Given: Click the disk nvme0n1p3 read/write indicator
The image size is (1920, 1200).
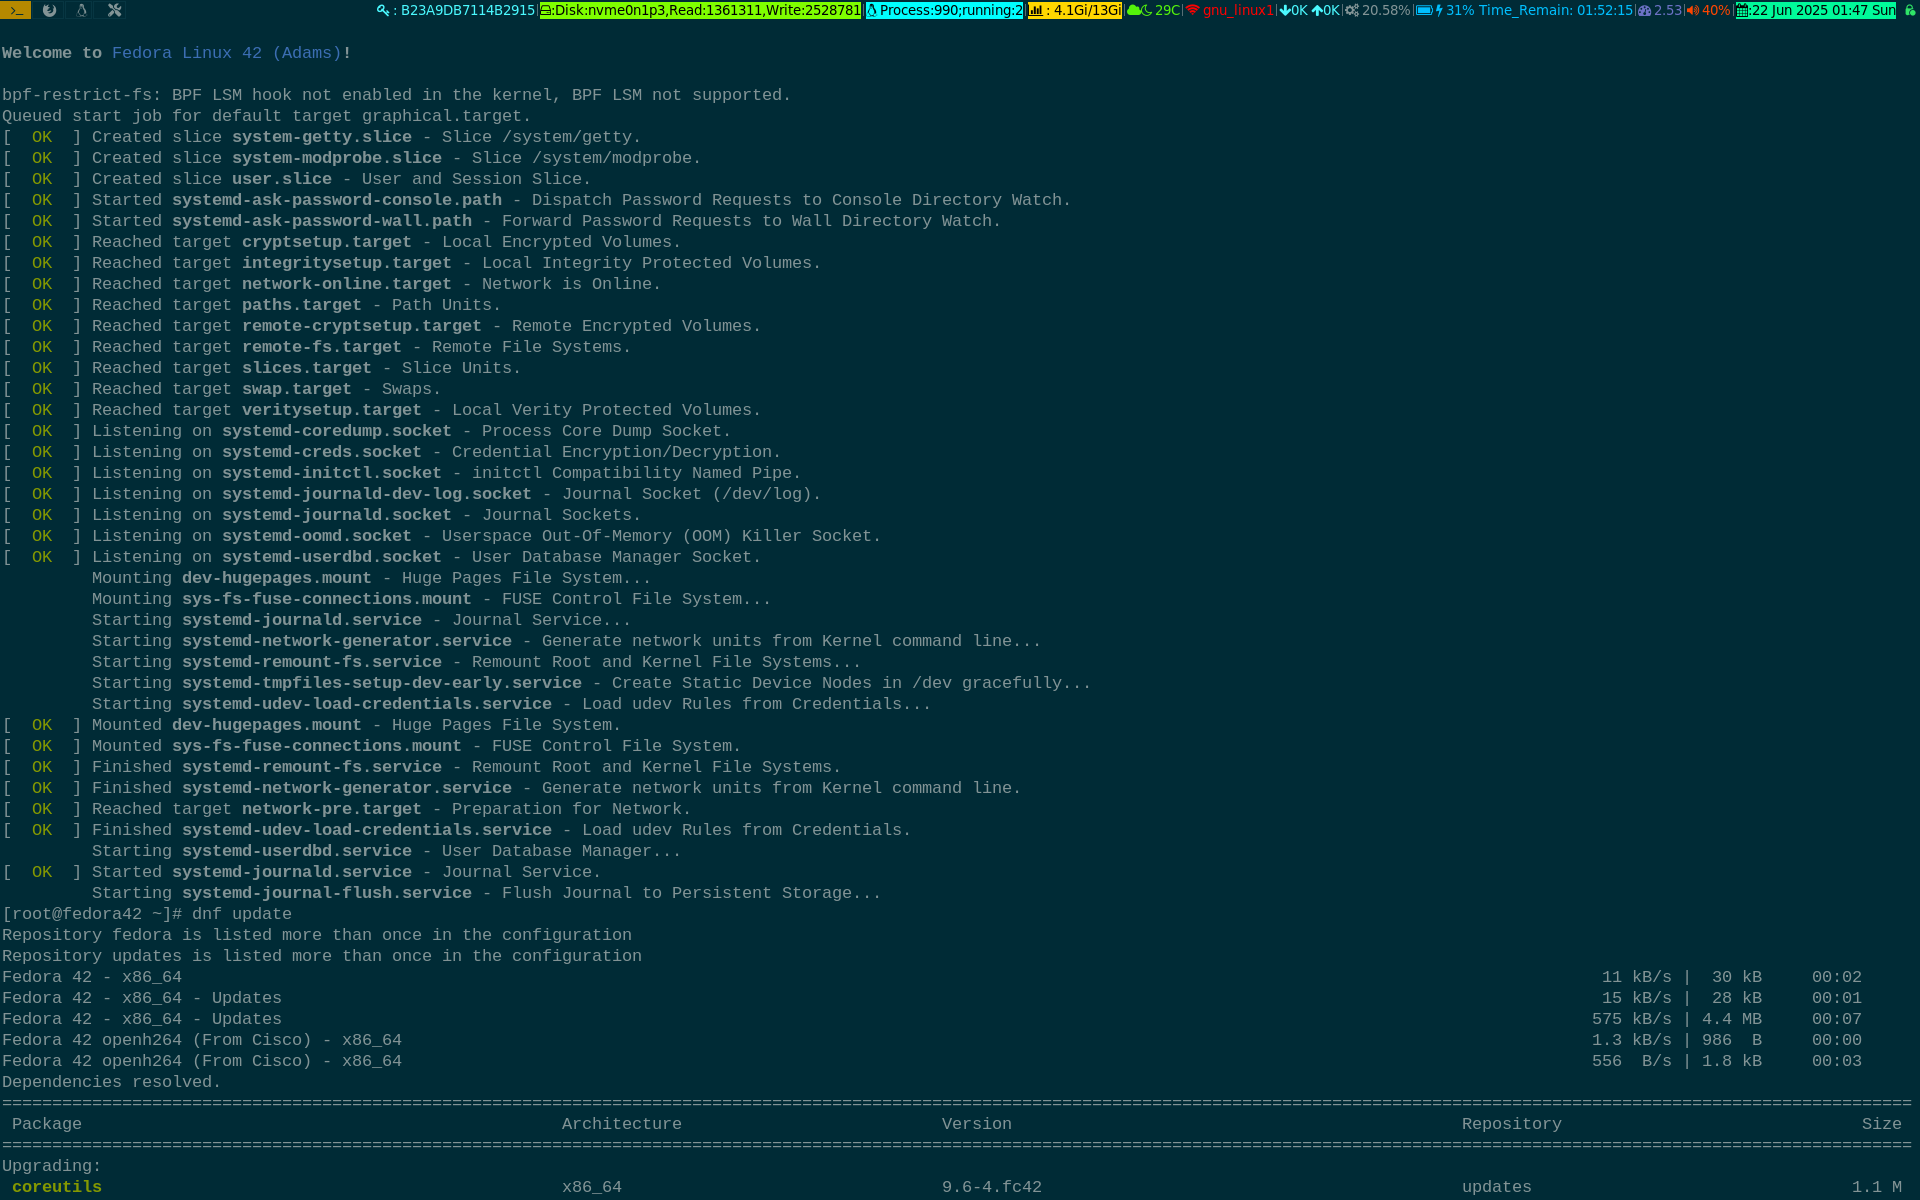Looking at the screenshot, I should (700, 10).
